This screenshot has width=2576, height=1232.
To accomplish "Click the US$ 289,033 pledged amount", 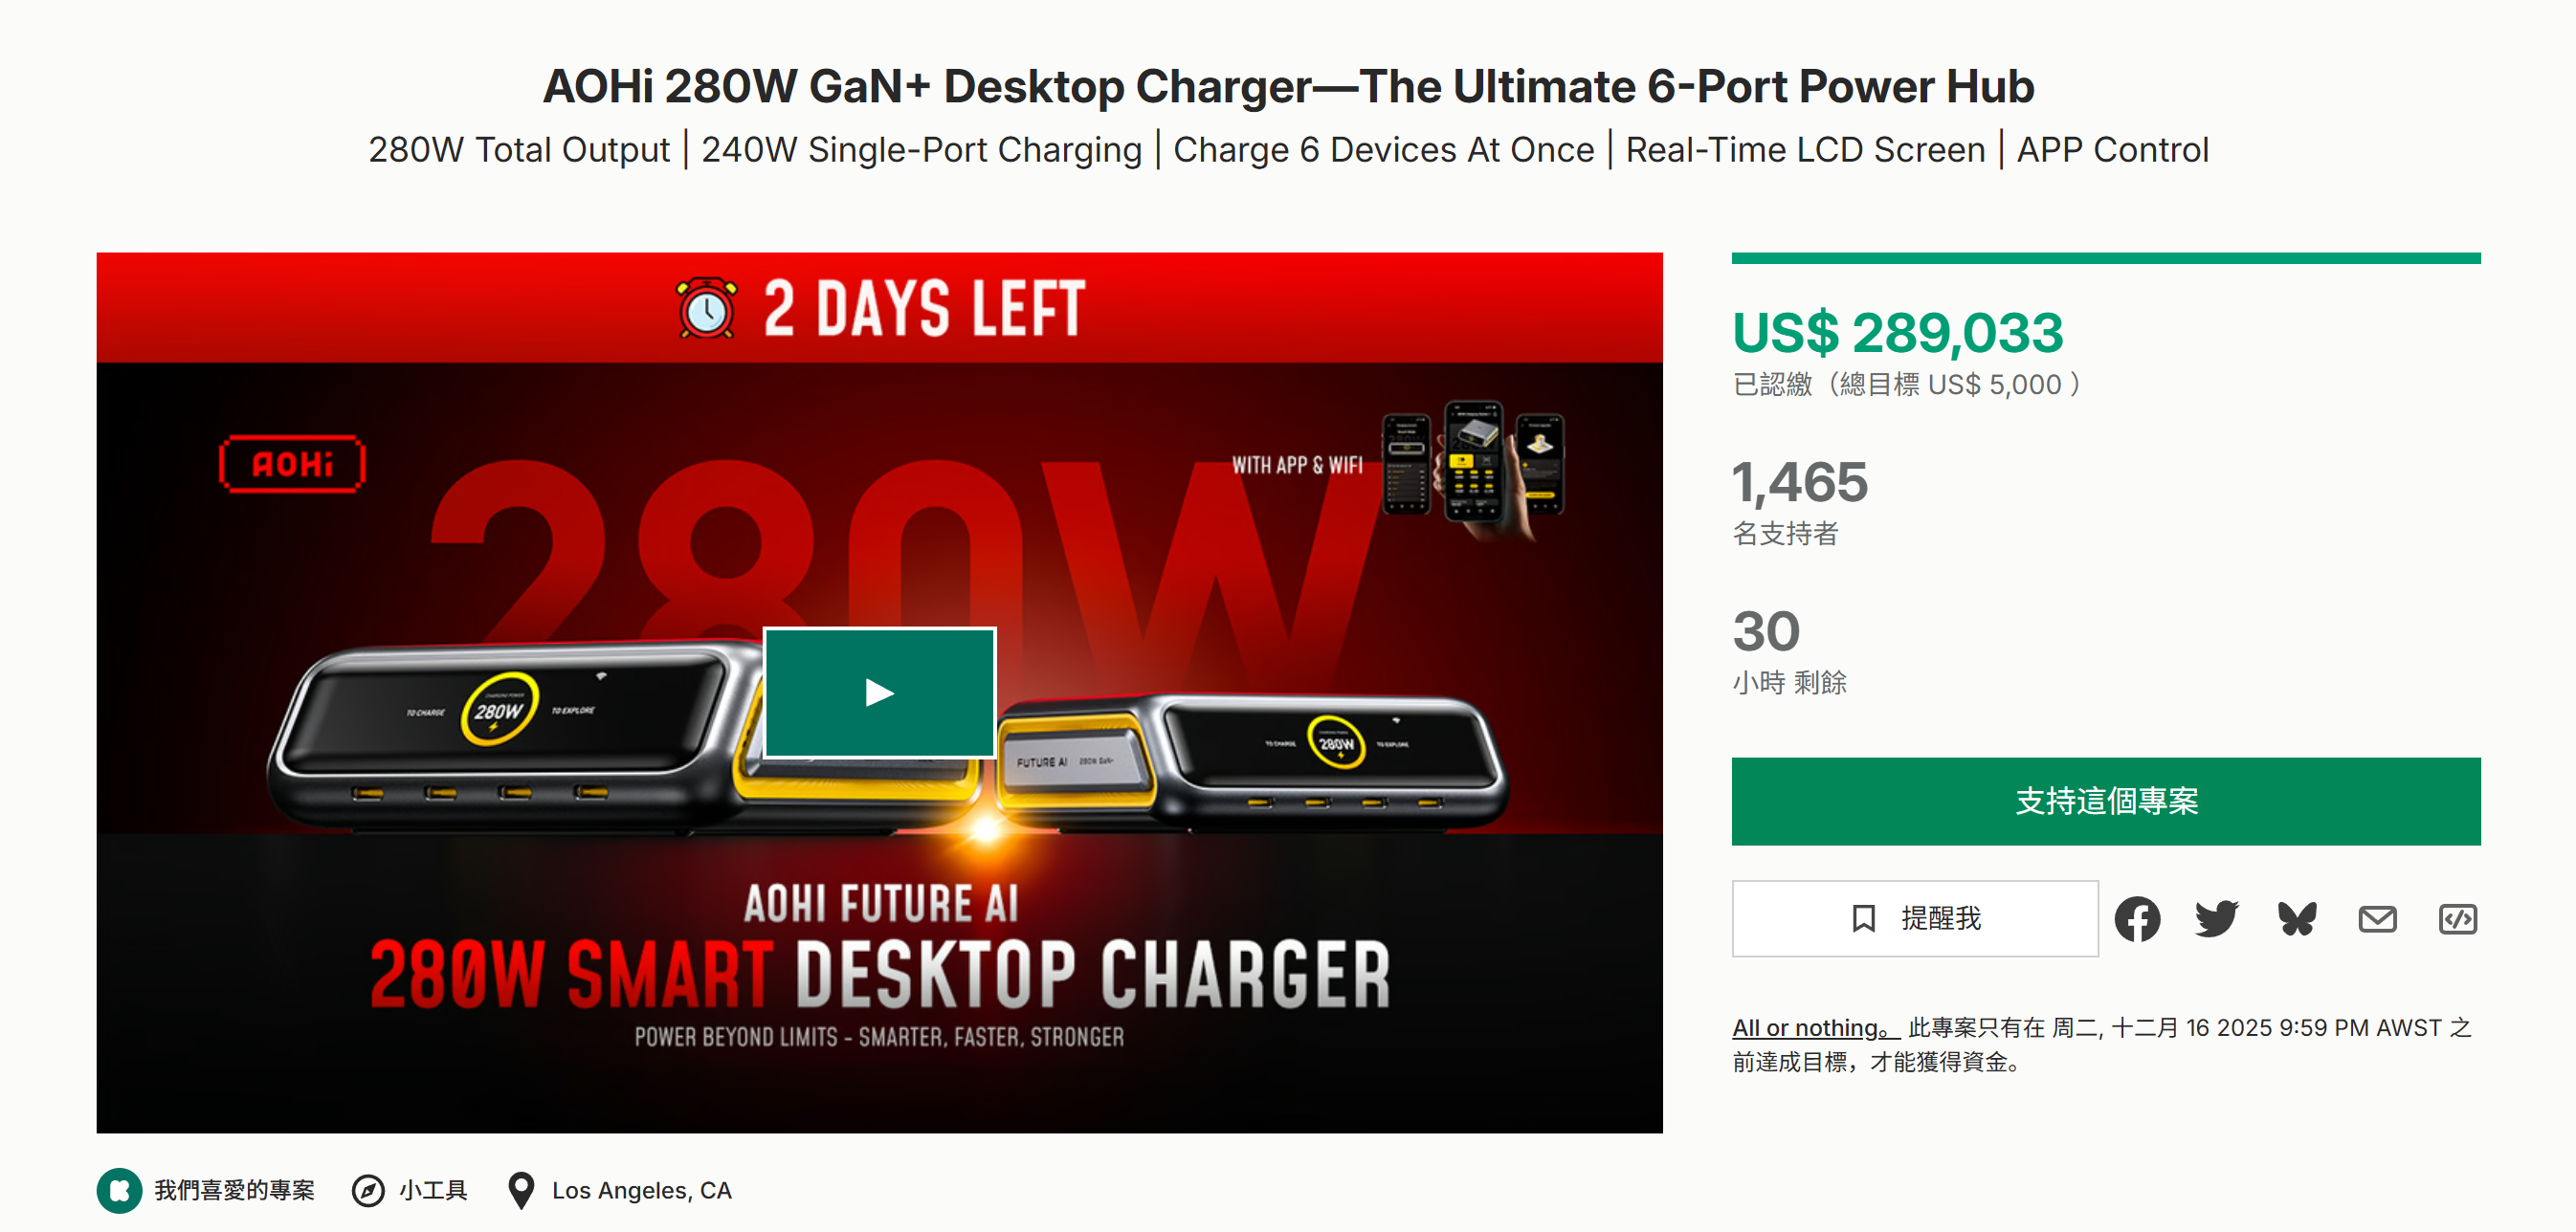I will pos(1897,333).
